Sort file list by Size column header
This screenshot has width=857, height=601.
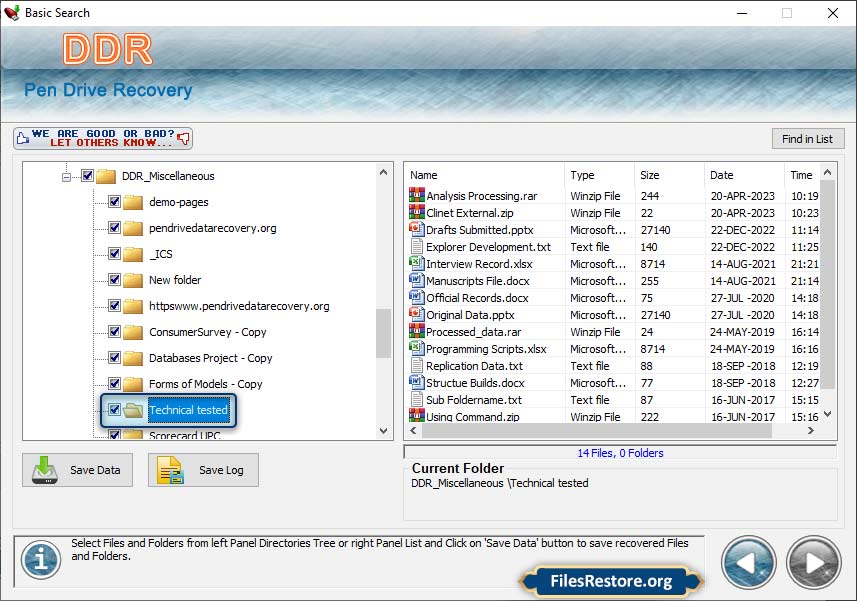(x=669, y=175)
